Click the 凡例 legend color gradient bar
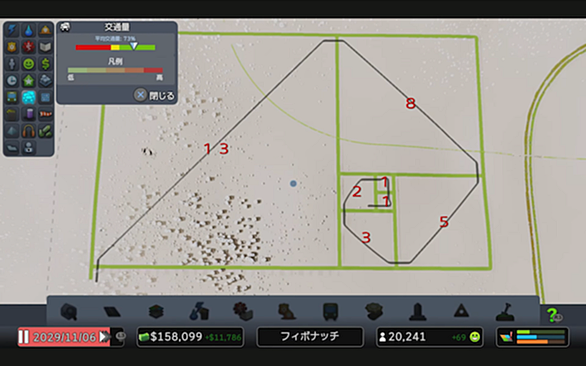 point(115,70)
